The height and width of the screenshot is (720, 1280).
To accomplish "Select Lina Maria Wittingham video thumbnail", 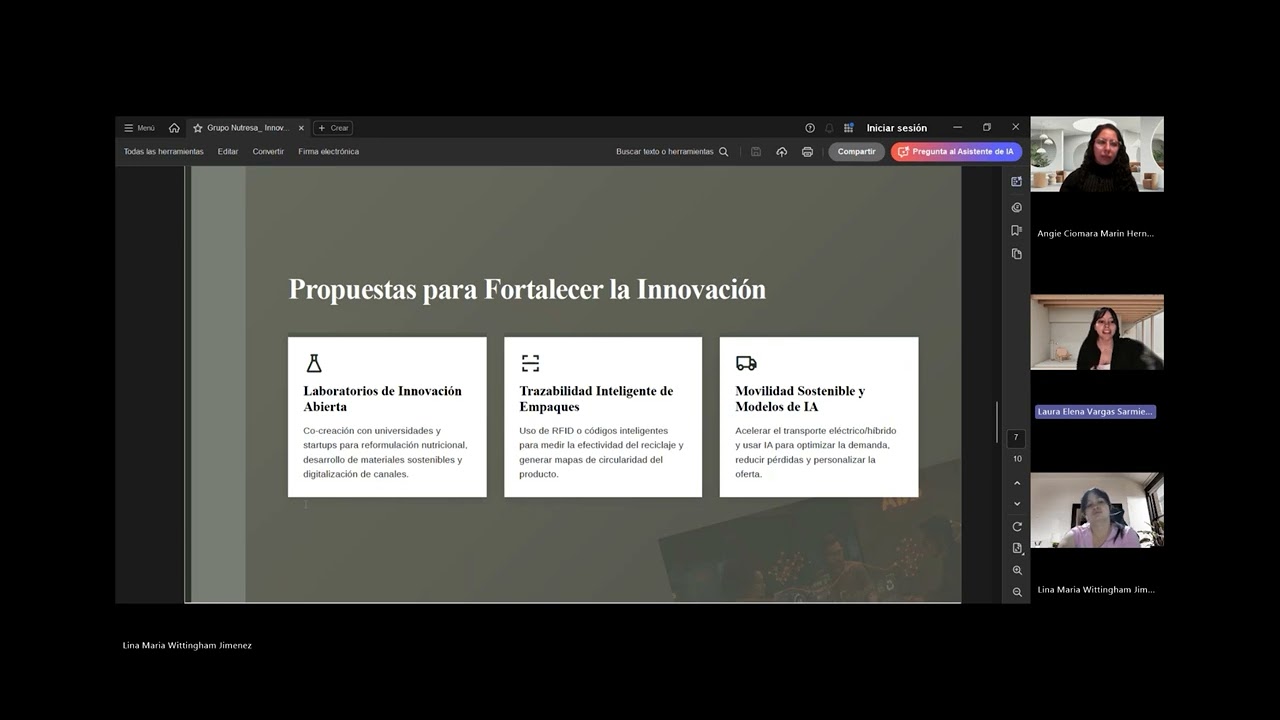I will [1097, 510].
